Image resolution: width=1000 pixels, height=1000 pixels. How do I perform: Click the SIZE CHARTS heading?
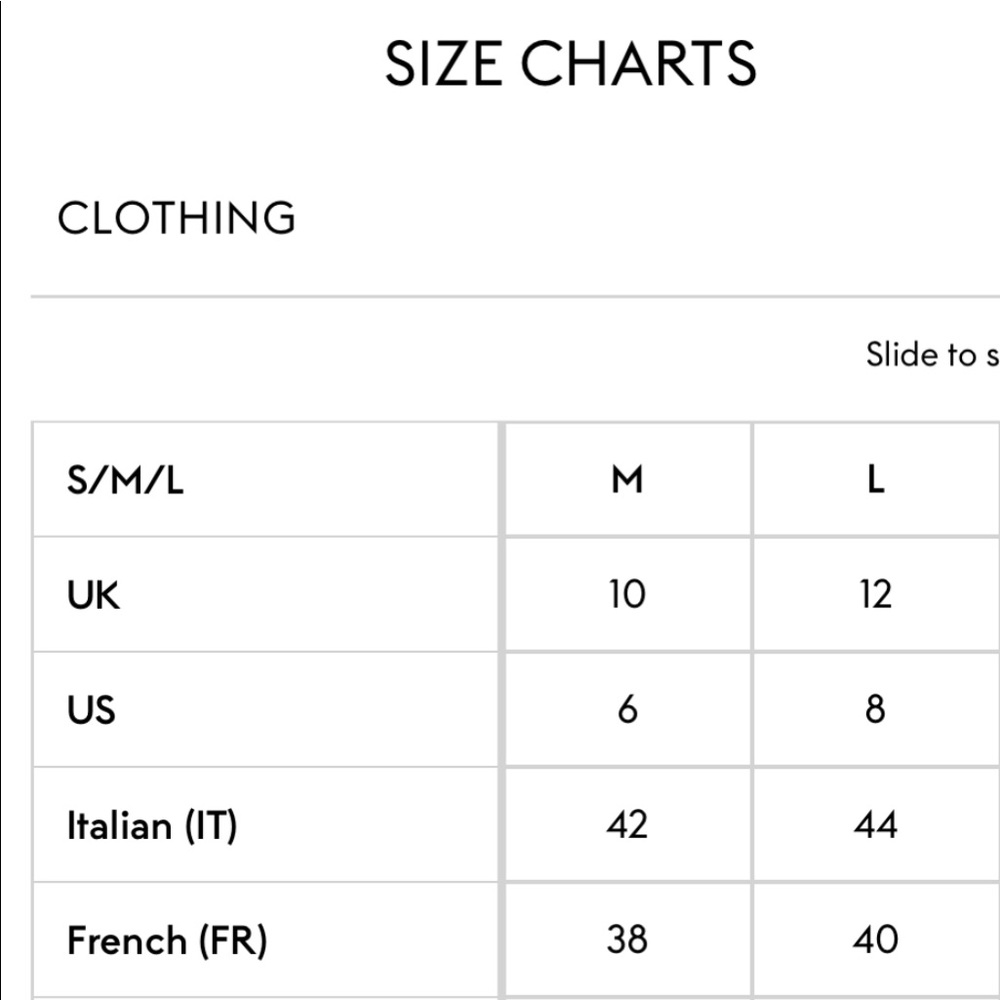click(x=571, y=63)
